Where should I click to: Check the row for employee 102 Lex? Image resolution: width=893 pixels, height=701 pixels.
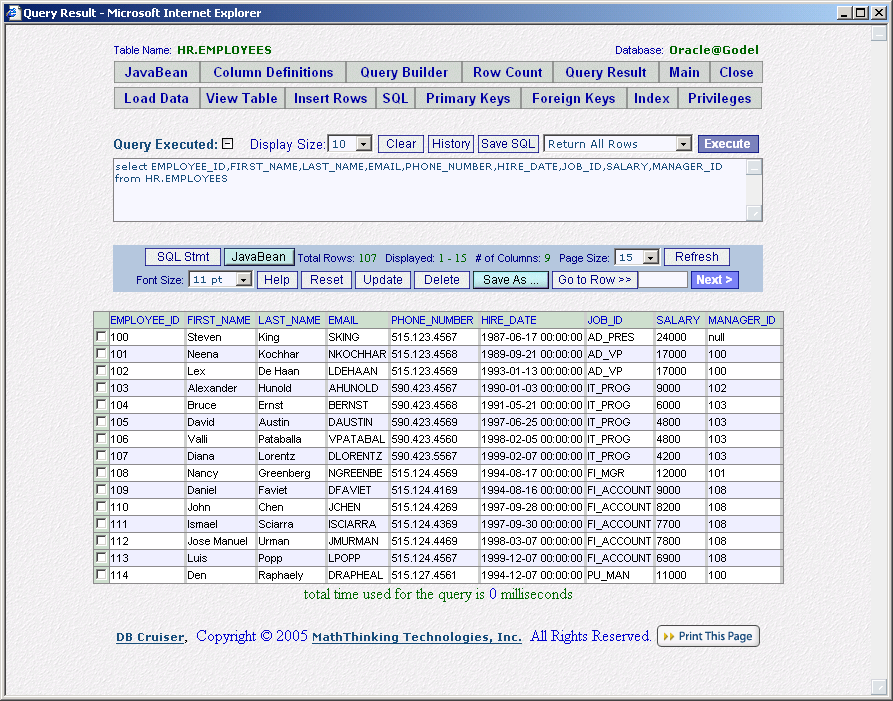[101, 371]
